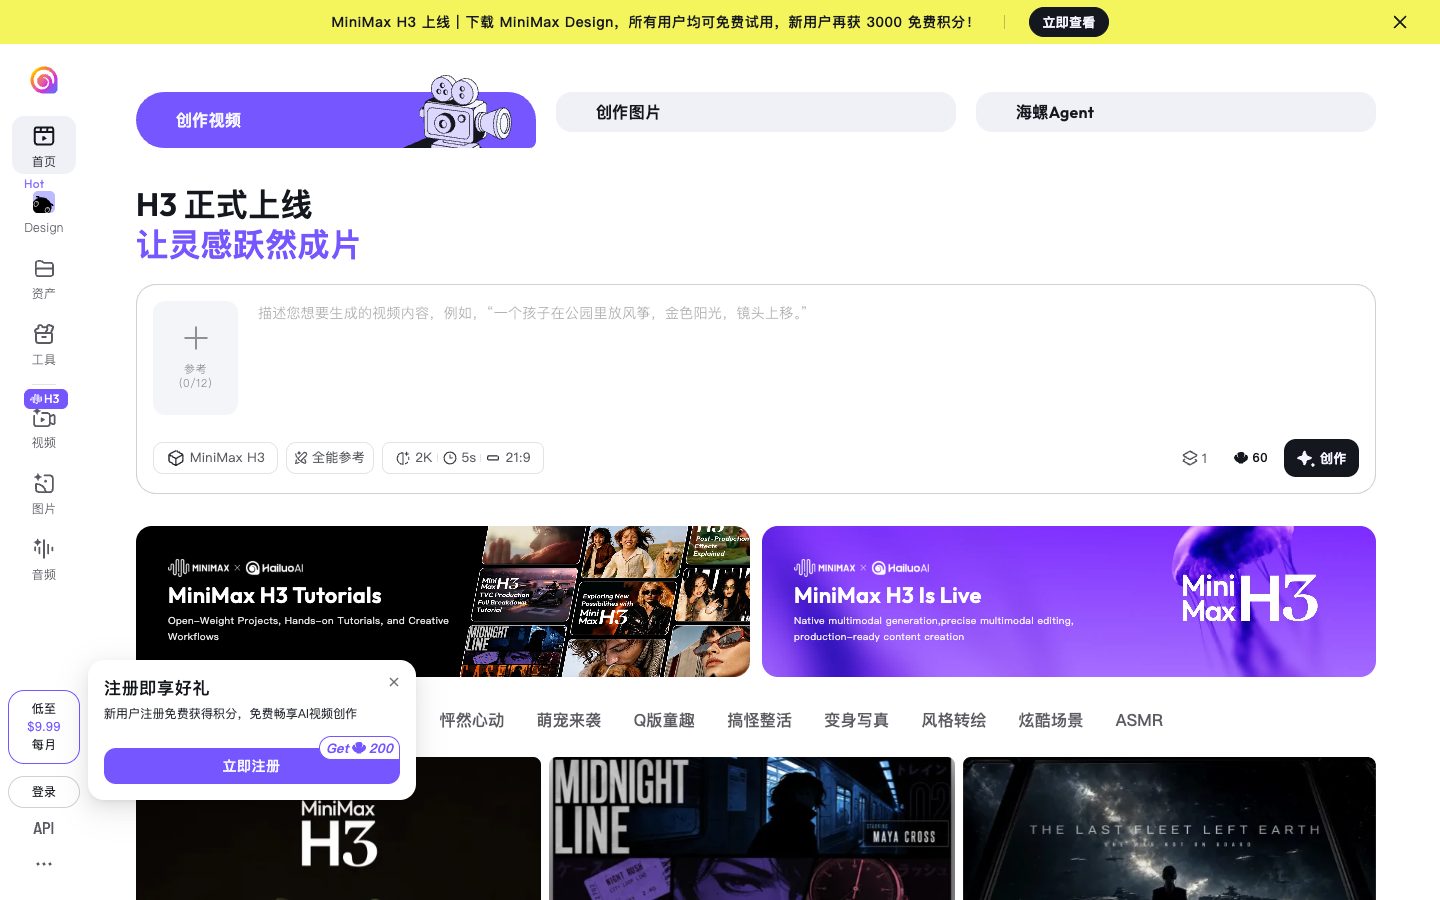Click 立即查看 in the top banner

click(1069, 22)
